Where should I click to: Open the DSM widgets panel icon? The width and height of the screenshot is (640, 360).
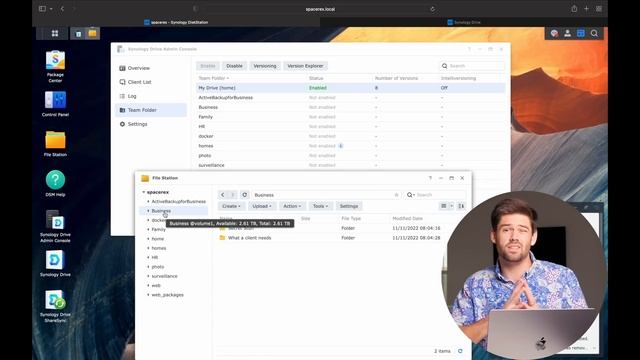pos(581,33)
